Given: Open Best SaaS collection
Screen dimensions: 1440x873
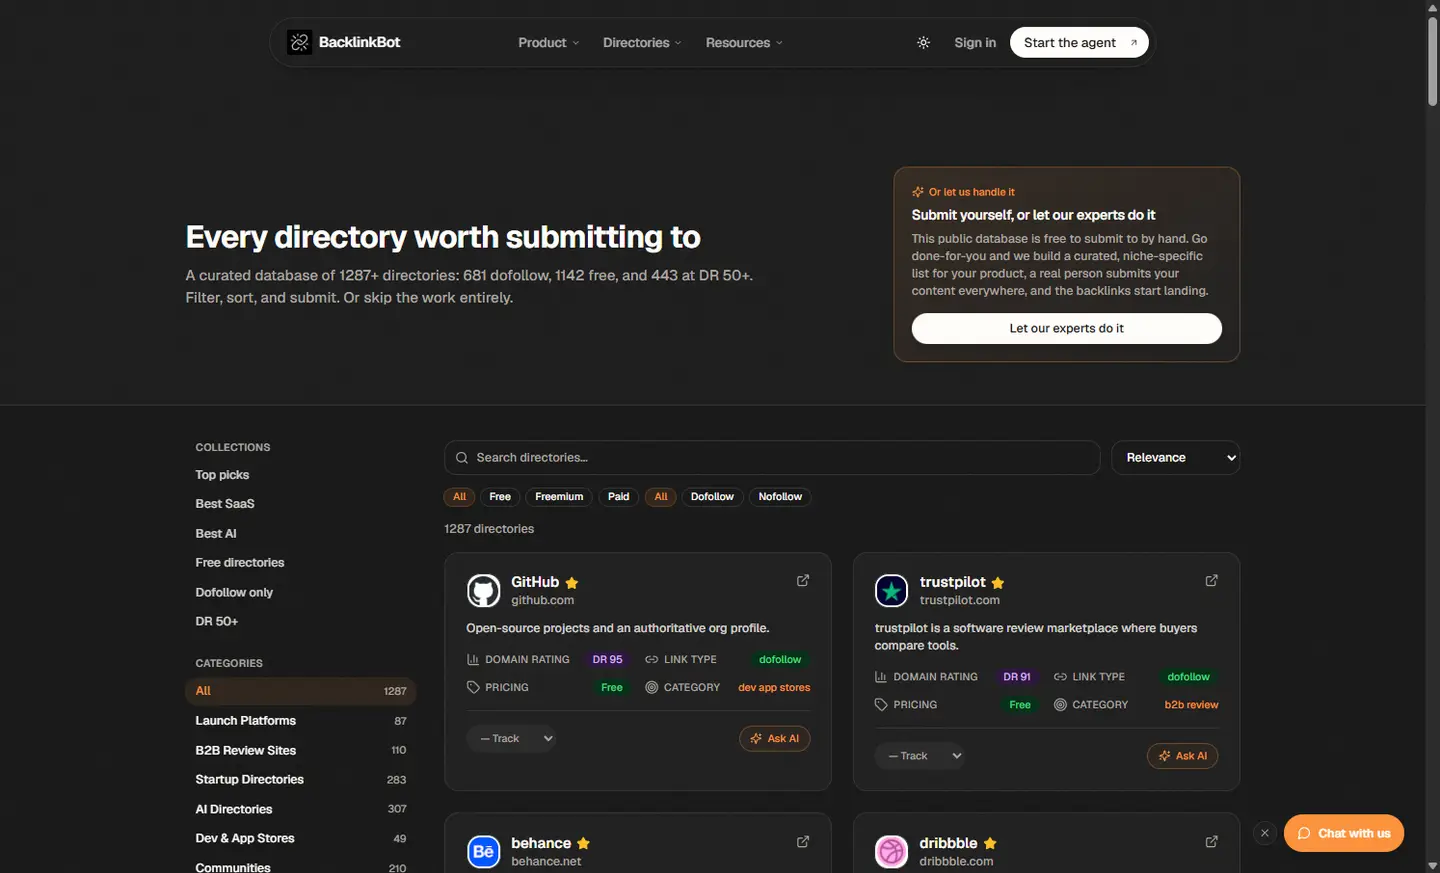Looking at the screenshot, I should coord(225,504).
